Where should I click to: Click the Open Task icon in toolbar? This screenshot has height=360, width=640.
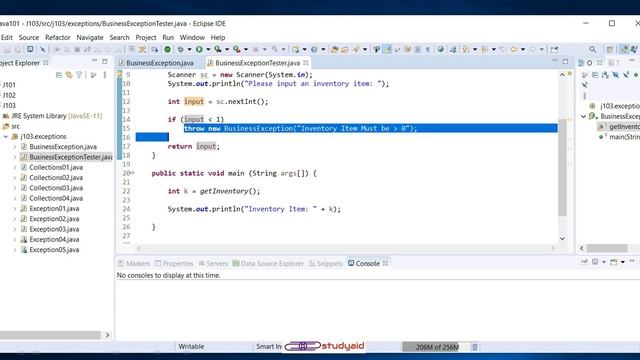344,50
